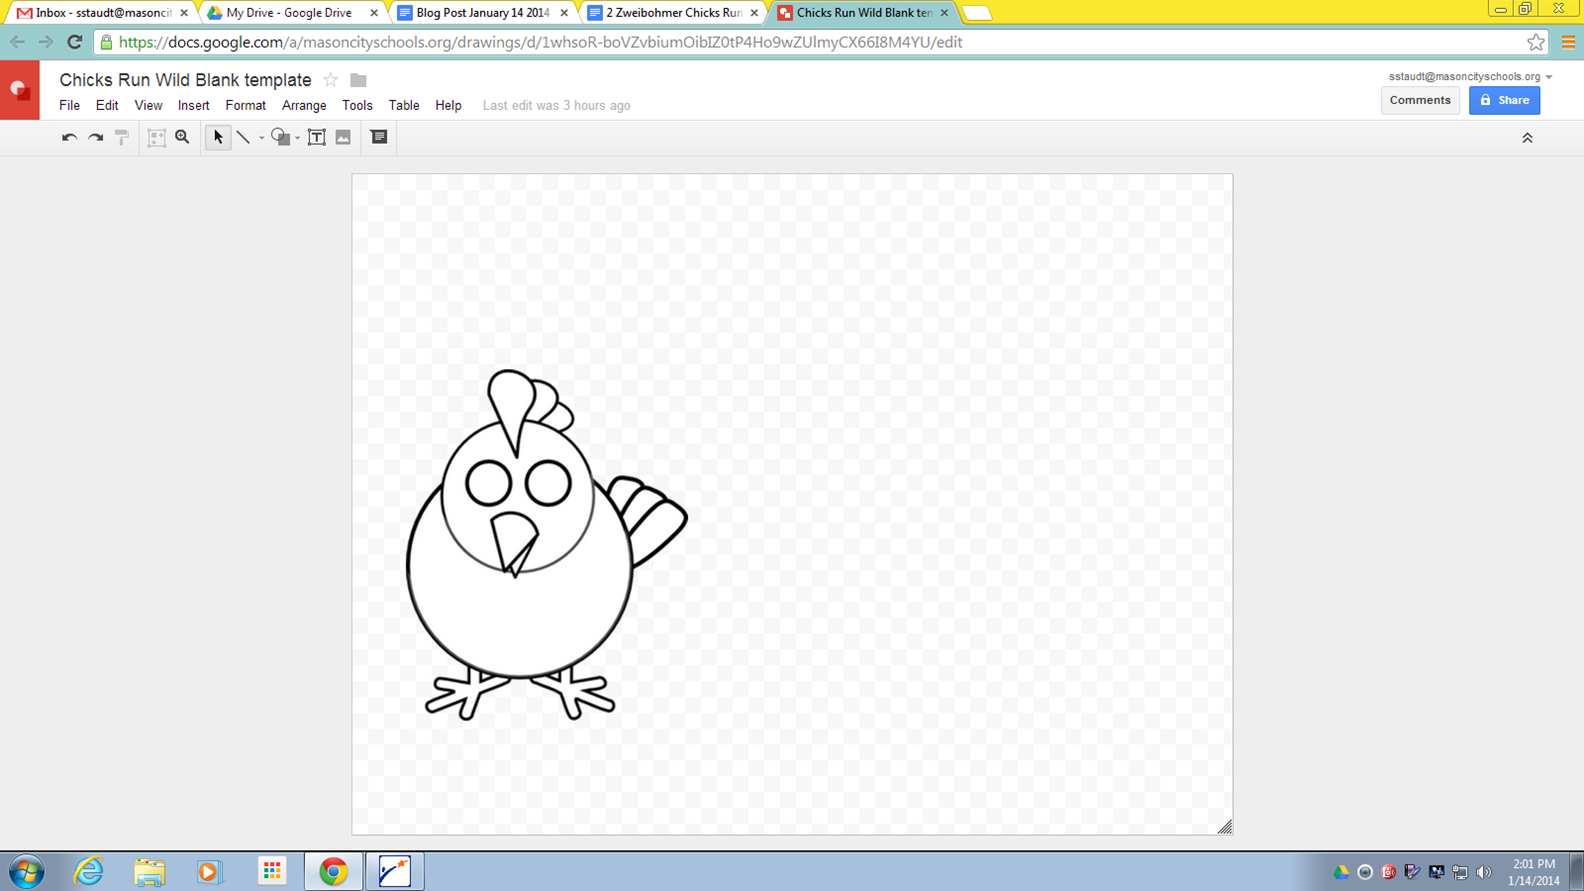This screenshot has width=1584, height=891.
Task: Click the Chrome icon in the taskbar
Action: coord(333,872)
